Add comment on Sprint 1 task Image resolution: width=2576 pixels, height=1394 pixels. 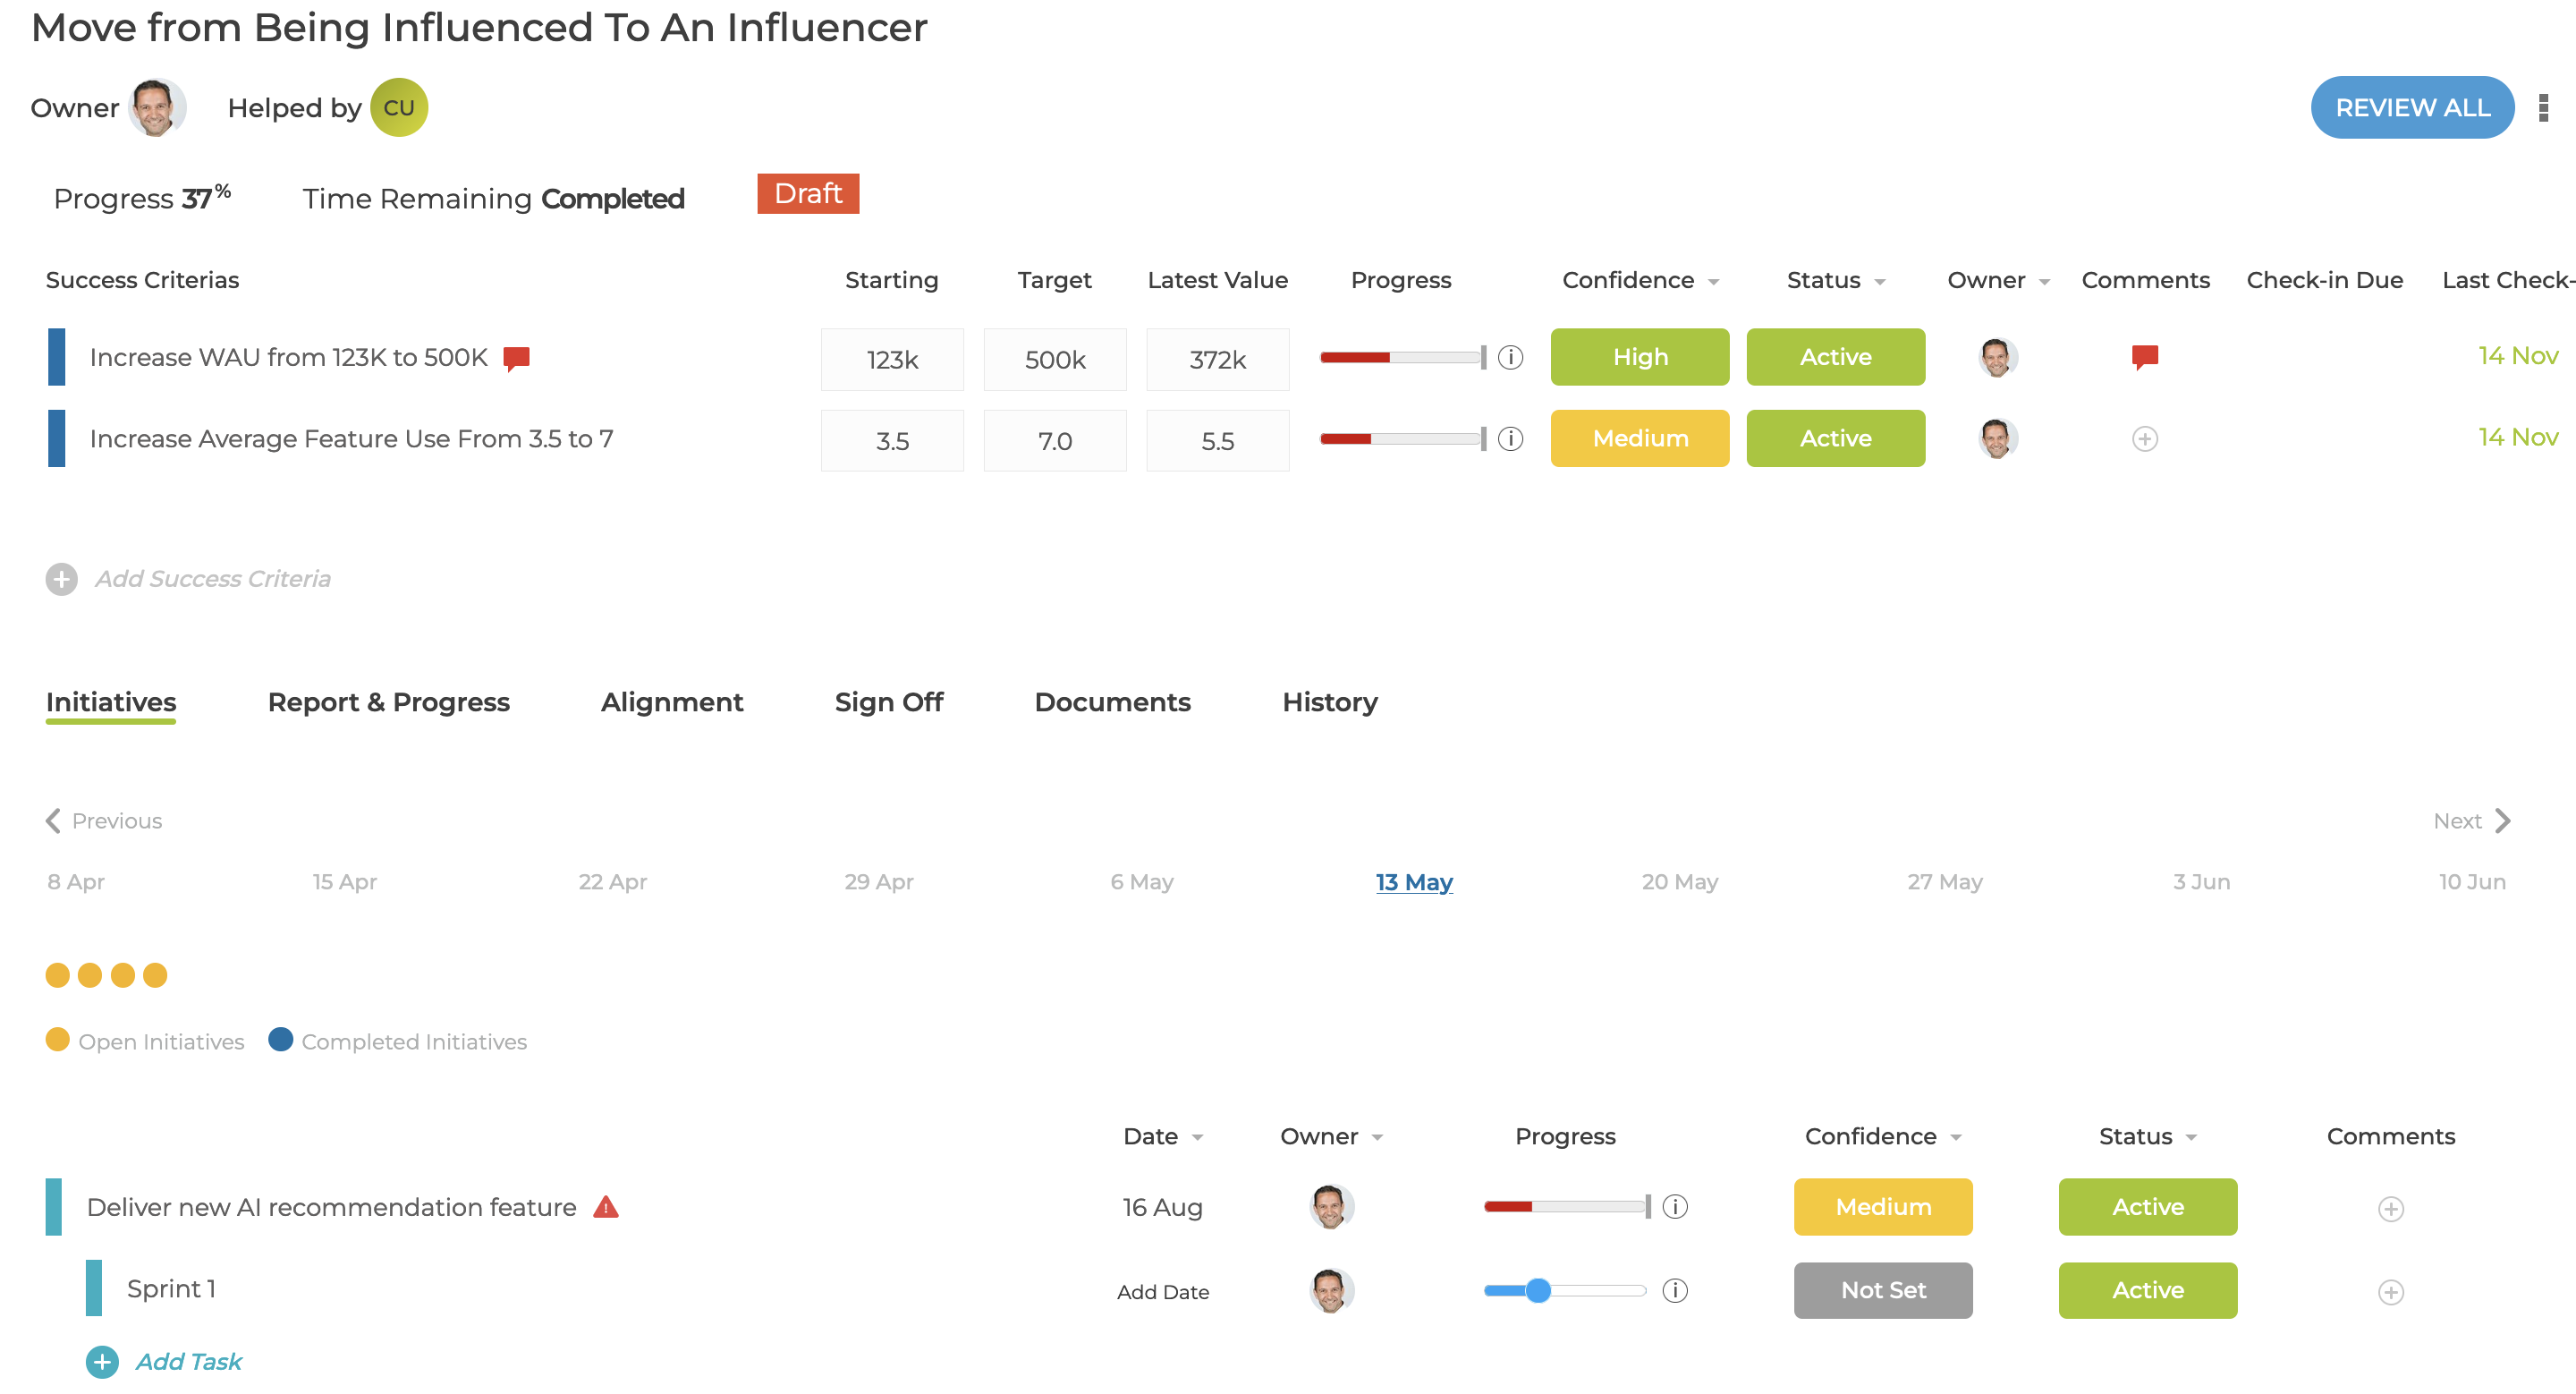coord(2390,1291)
